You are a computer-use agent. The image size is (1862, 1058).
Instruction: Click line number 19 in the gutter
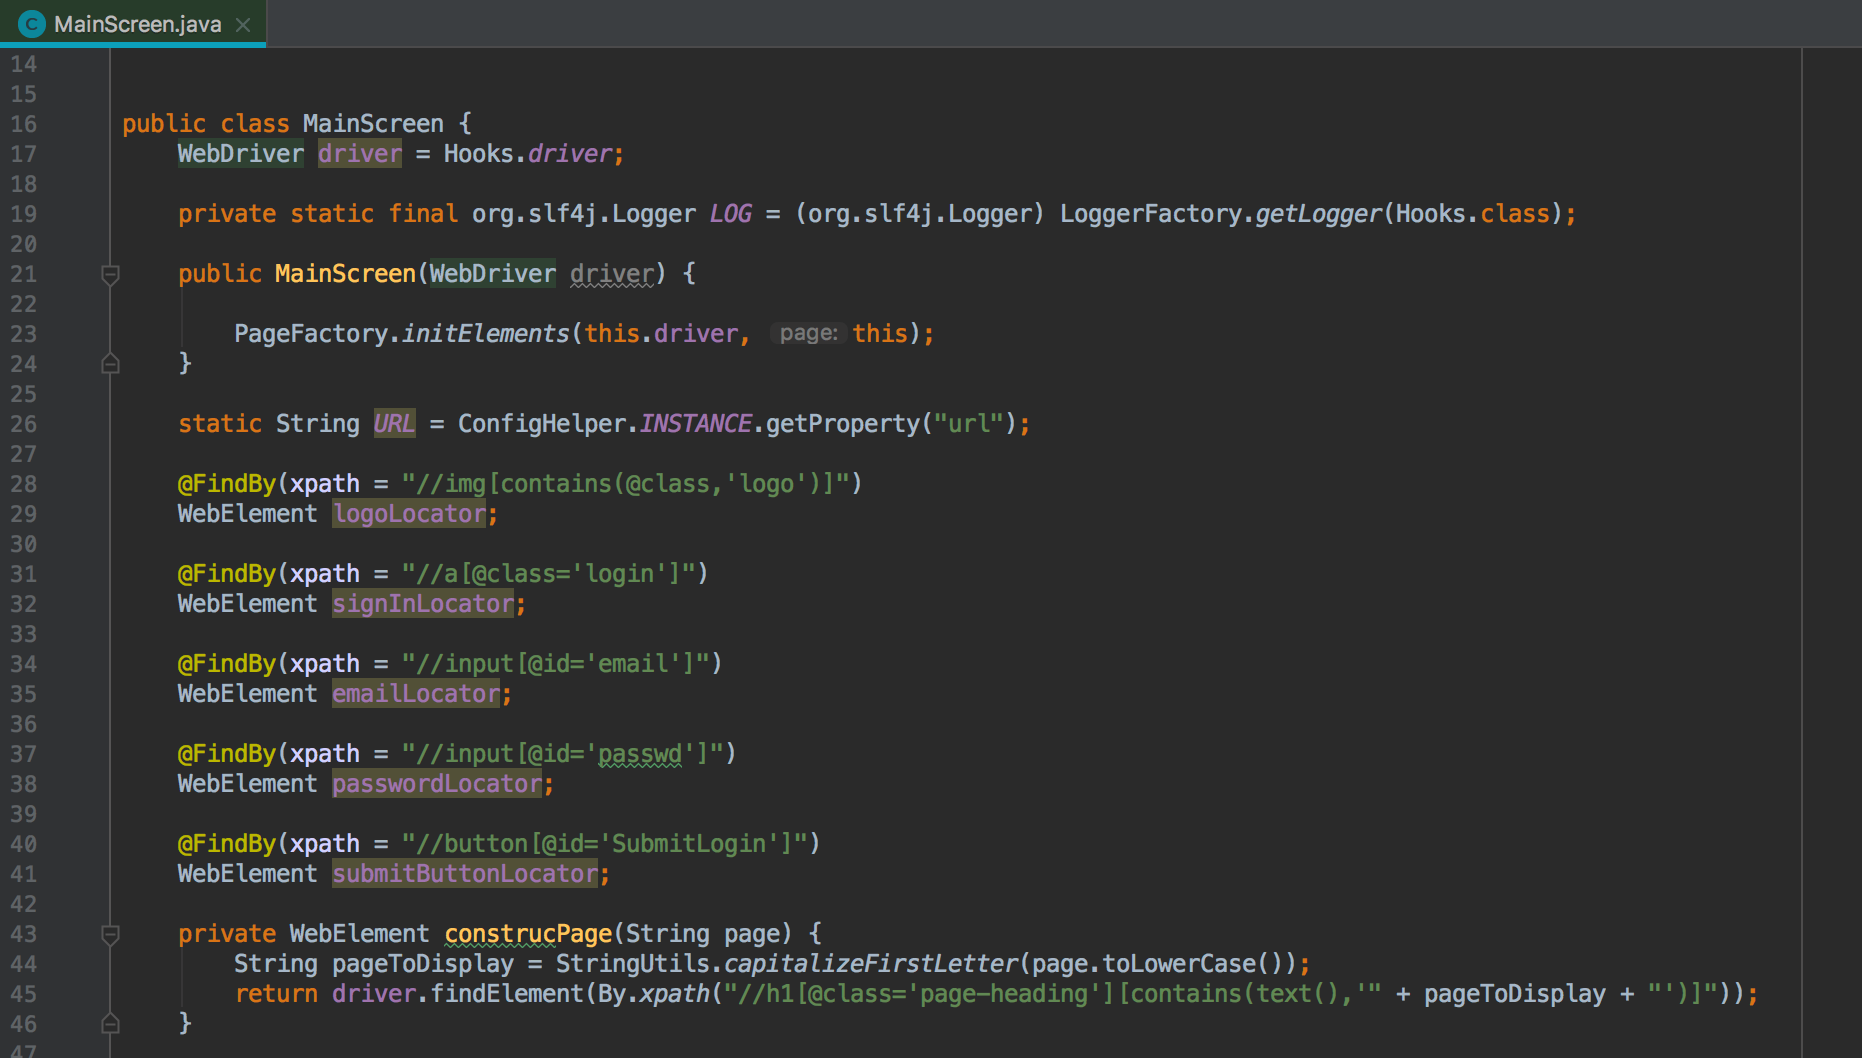24,214
